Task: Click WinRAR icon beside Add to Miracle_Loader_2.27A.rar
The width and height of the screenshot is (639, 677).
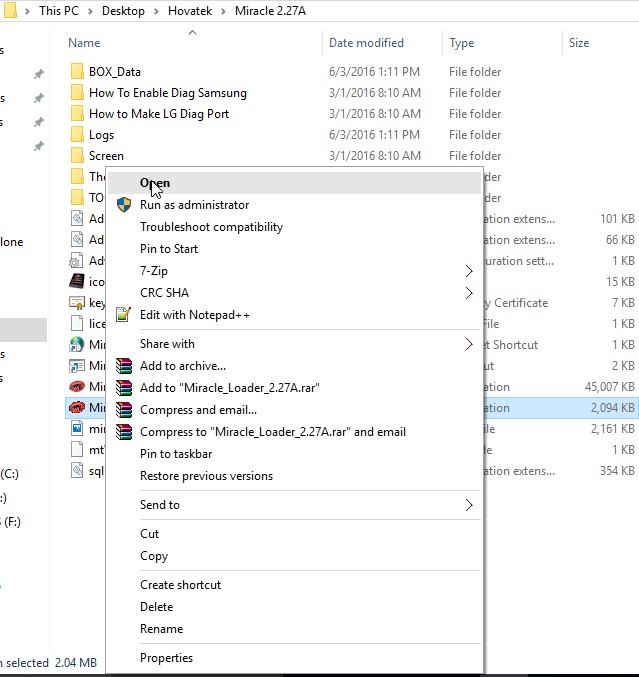Action: 124,388
